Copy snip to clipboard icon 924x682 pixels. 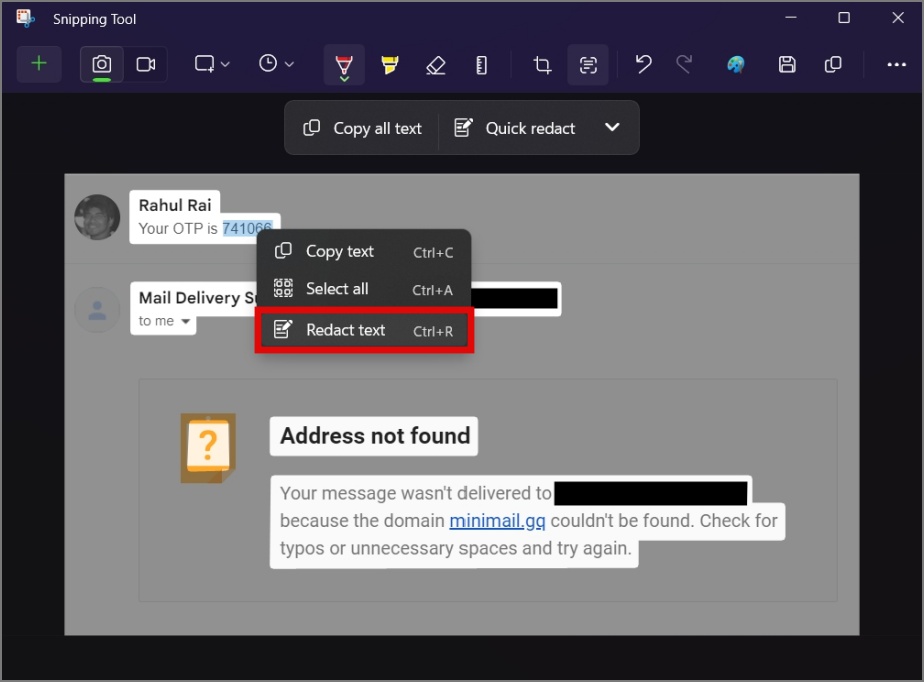(x=833, y=64)
